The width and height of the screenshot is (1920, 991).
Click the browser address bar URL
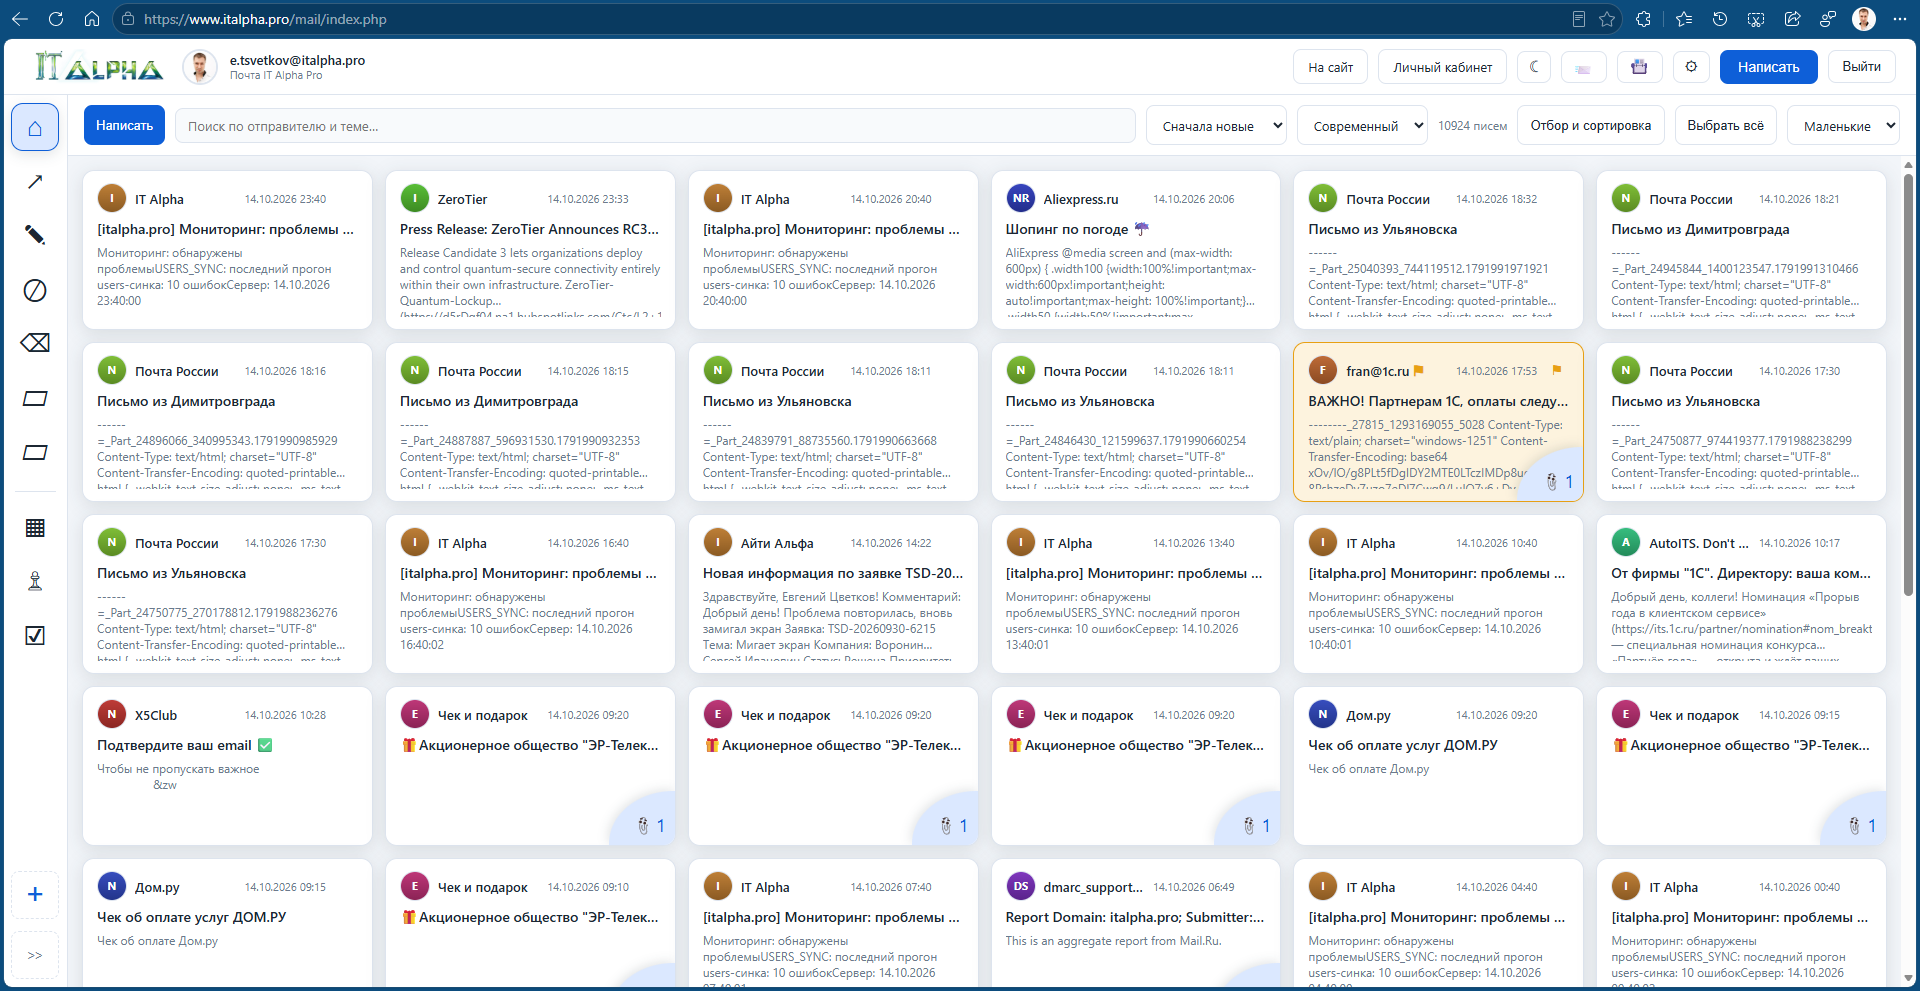265,19
